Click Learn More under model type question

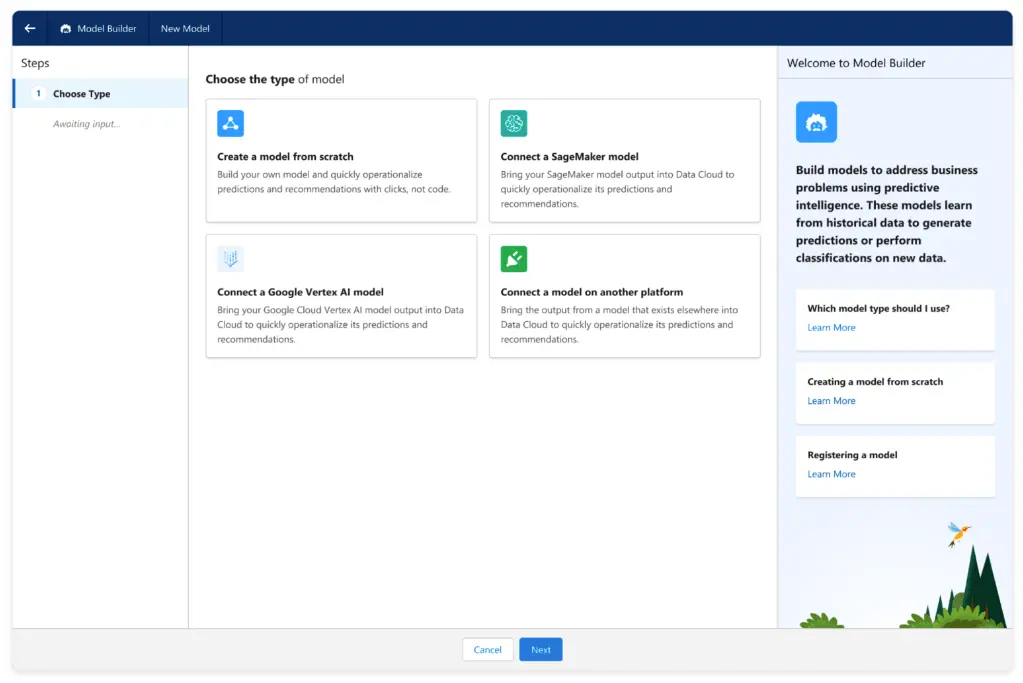click(831, 327)
